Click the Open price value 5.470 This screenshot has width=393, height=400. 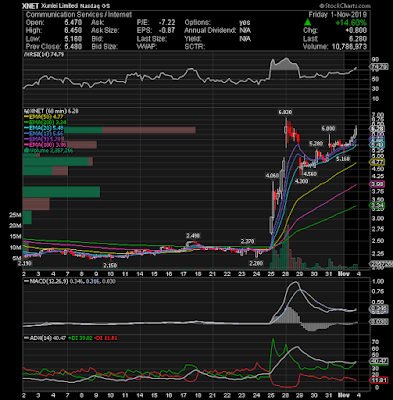coord(73,23)
